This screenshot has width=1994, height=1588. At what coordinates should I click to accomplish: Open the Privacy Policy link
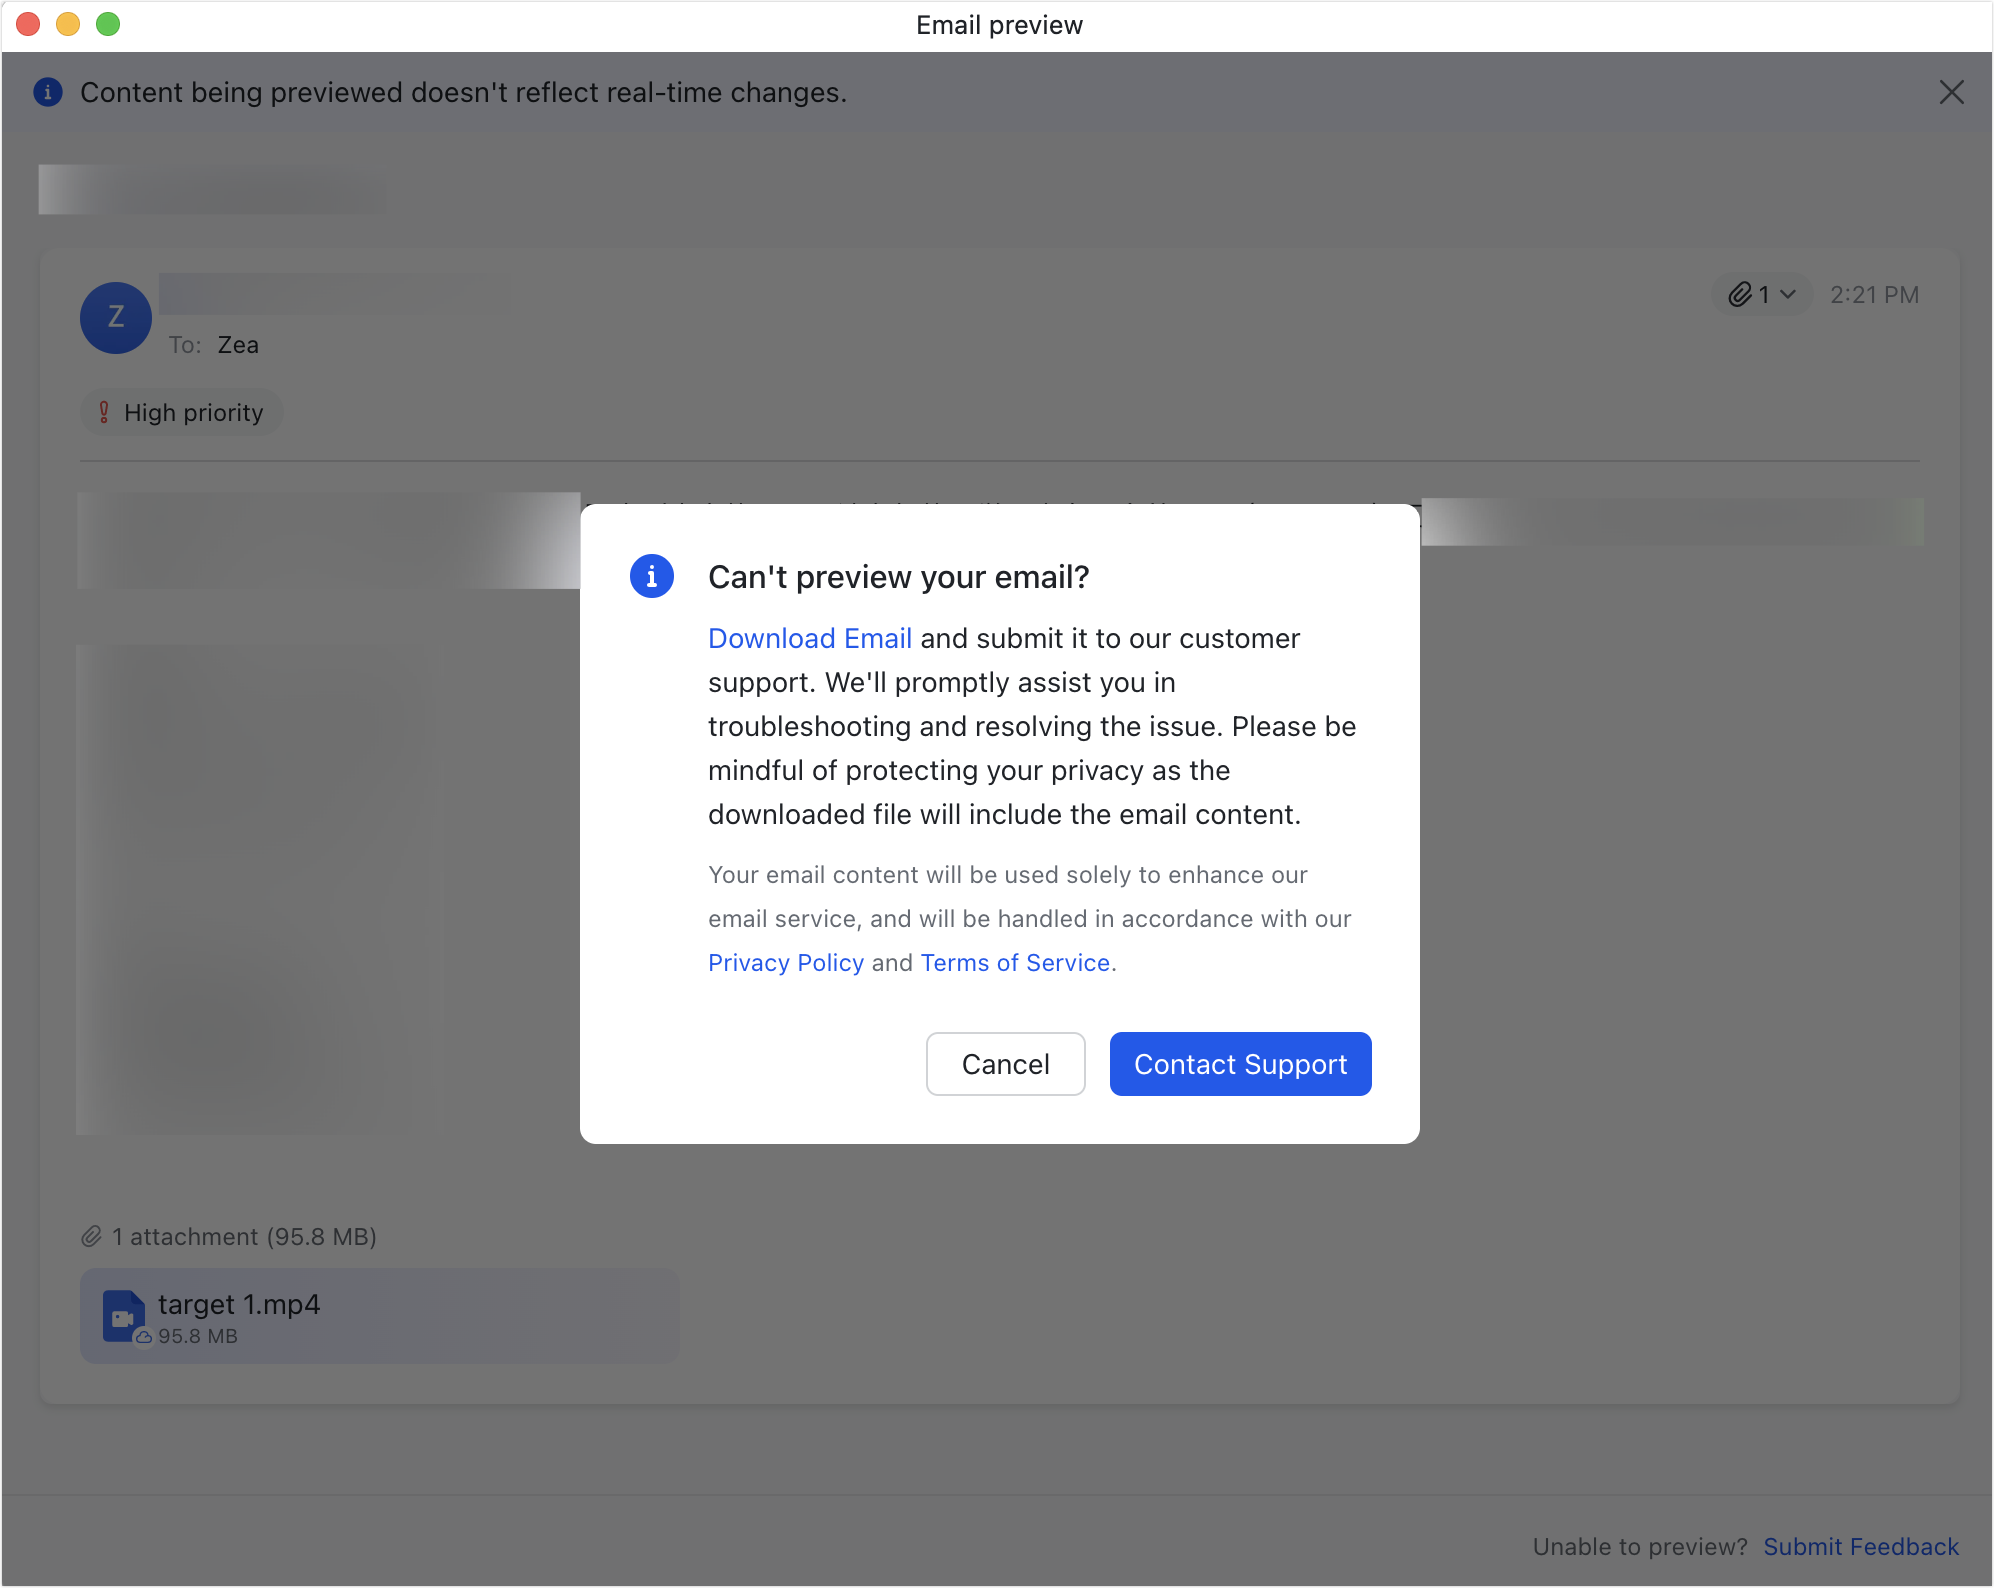click(x=785, y=962)
